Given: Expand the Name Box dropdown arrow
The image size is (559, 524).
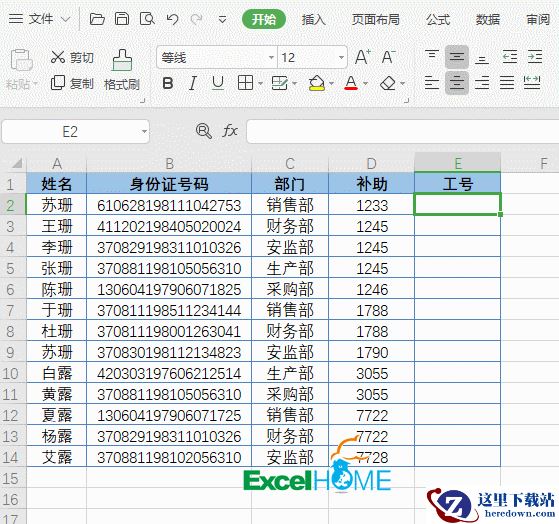Looking at the screenshot, I should click(144, 131).
